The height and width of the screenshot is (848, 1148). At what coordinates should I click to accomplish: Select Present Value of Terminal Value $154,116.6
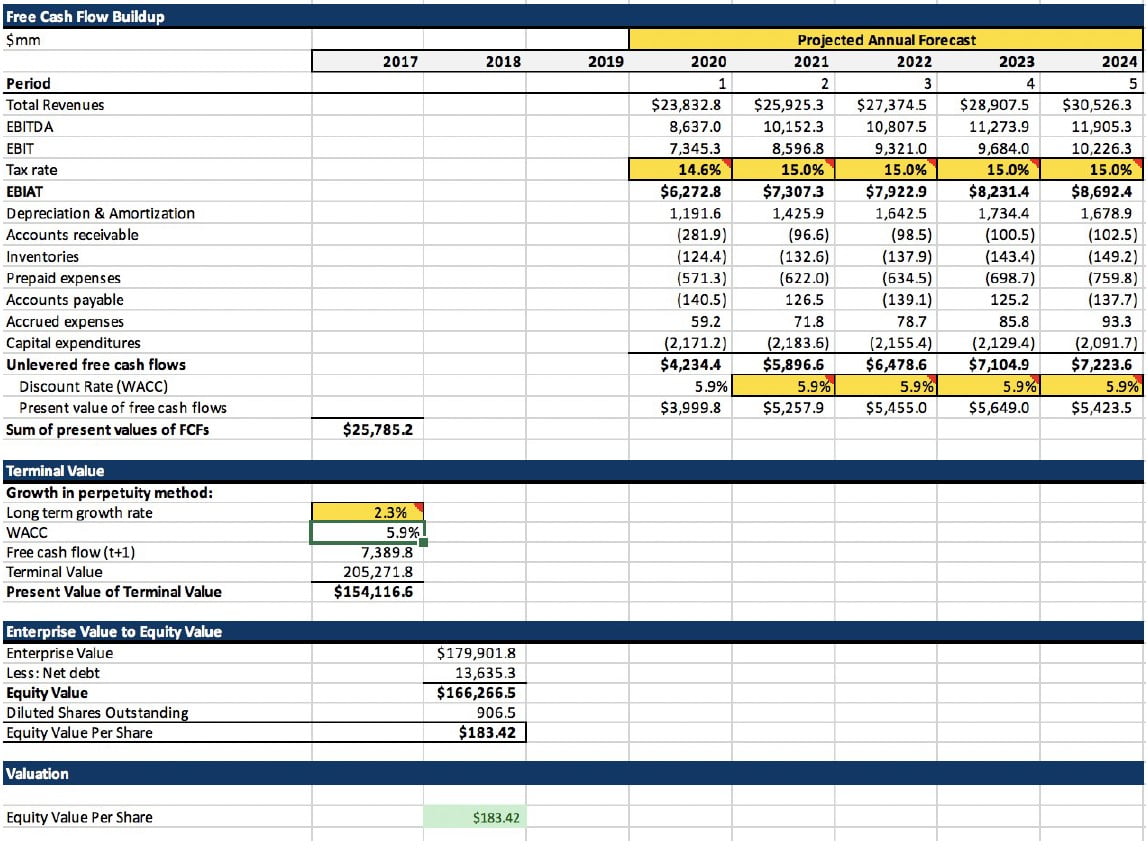[x=367, y=592]
